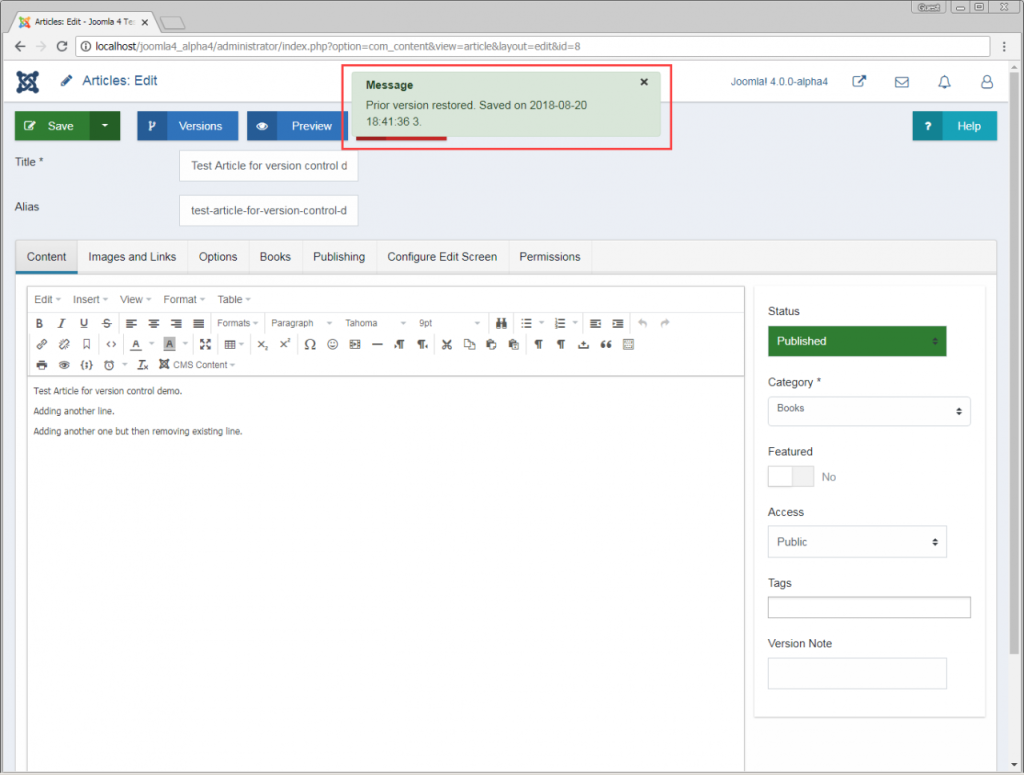
Task: Click the Help button
Action: click(955, 126)
